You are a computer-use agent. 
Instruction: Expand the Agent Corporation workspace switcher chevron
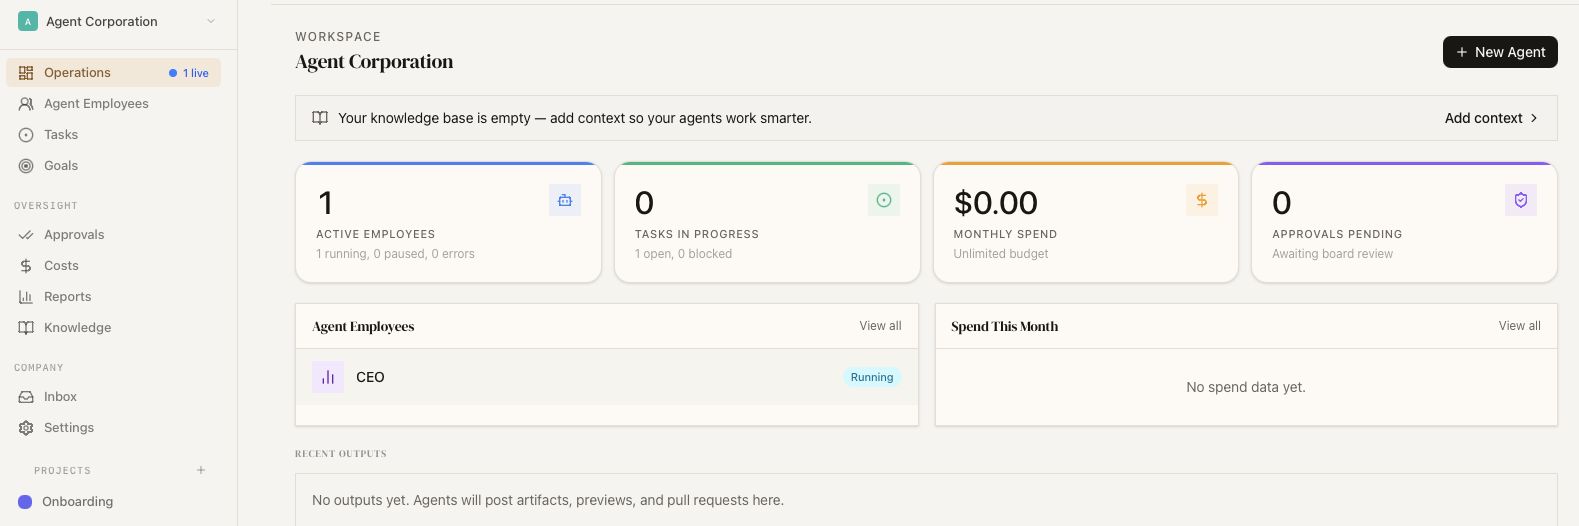pos(211,21)
